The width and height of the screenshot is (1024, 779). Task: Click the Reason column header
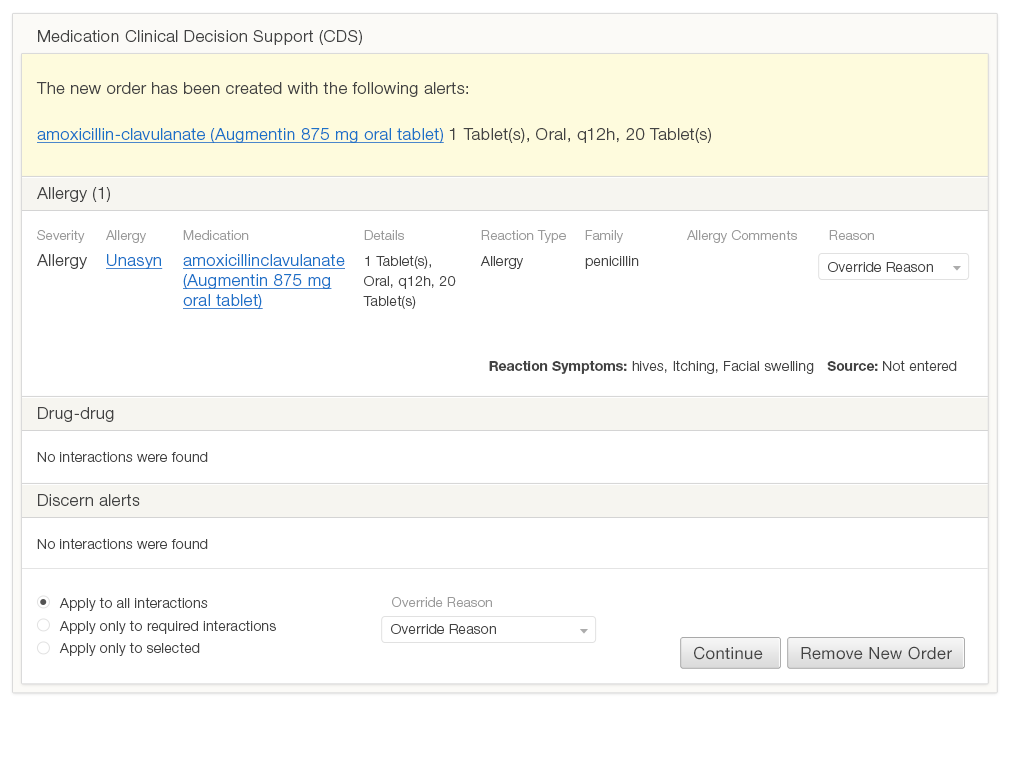pos(851,236)
